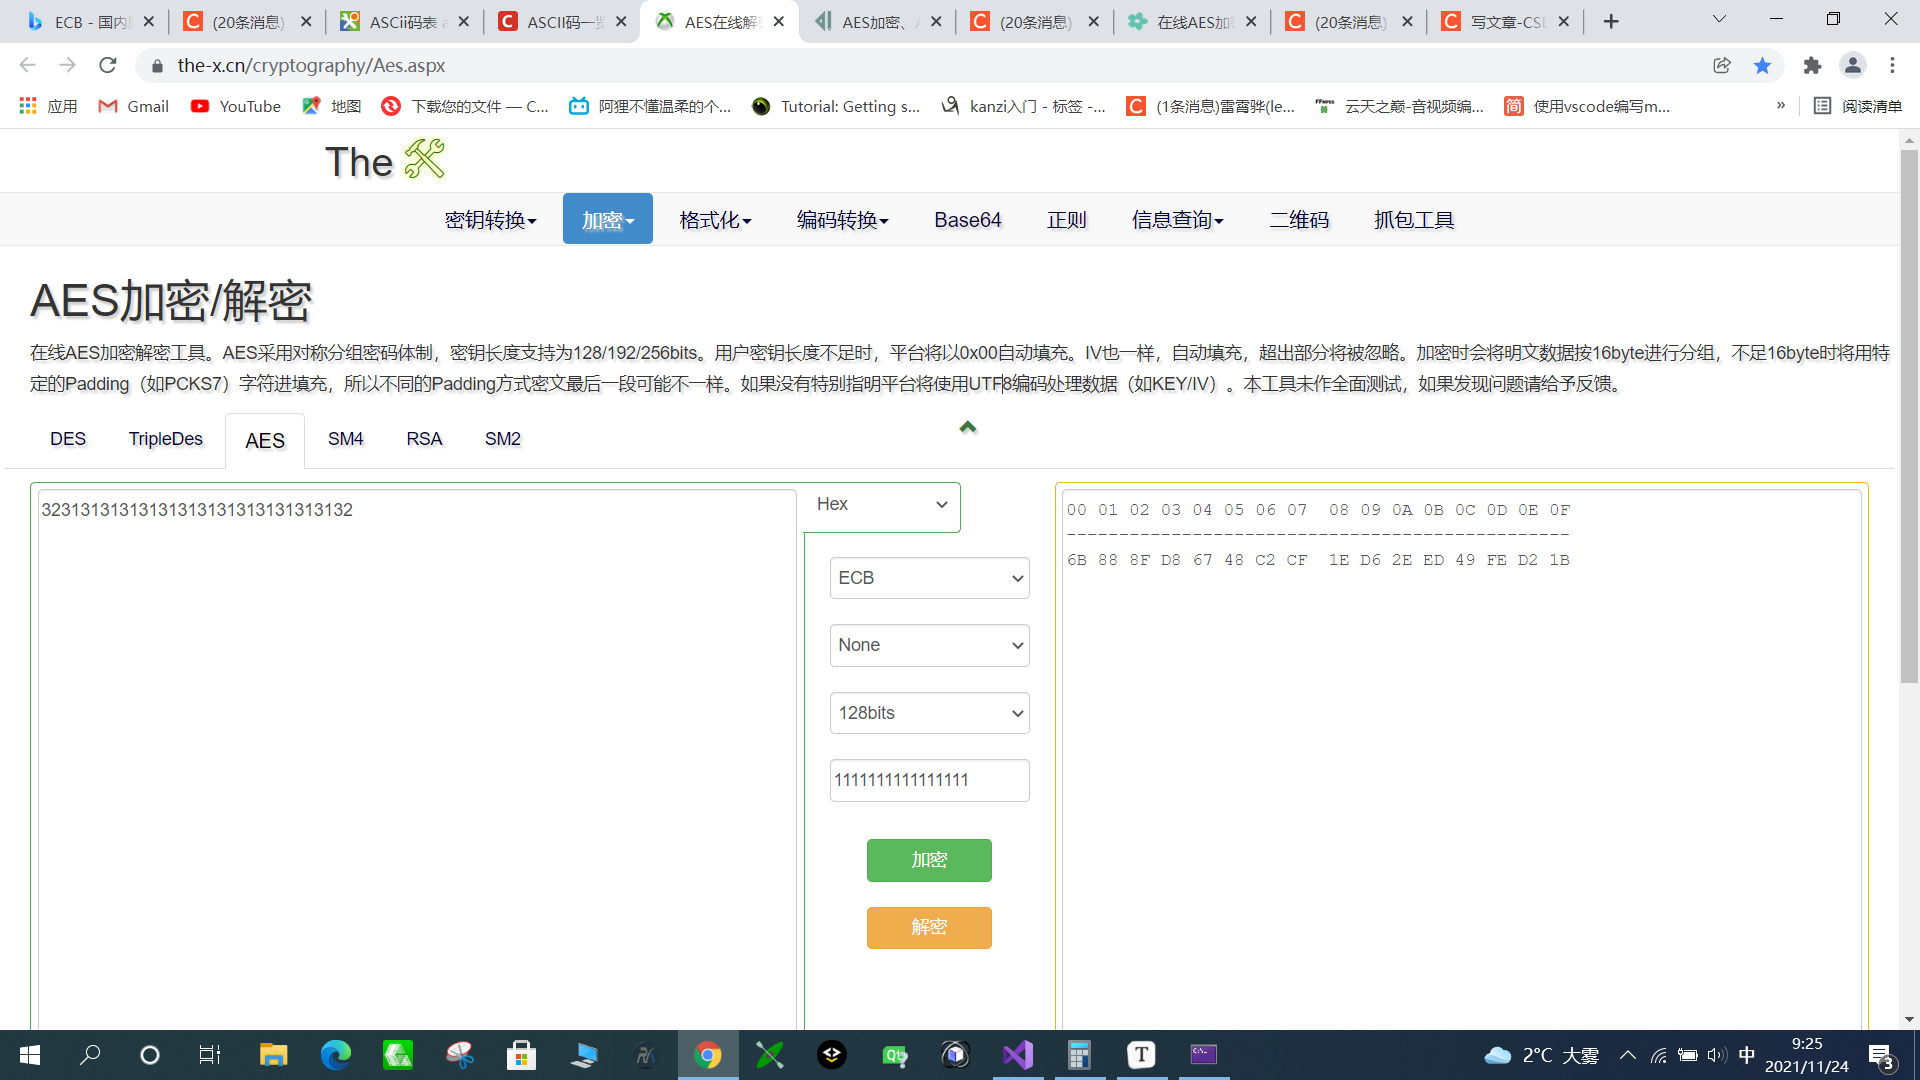
Task: Open the 阅读清单 reading list
Action: tap(1859, 106)
